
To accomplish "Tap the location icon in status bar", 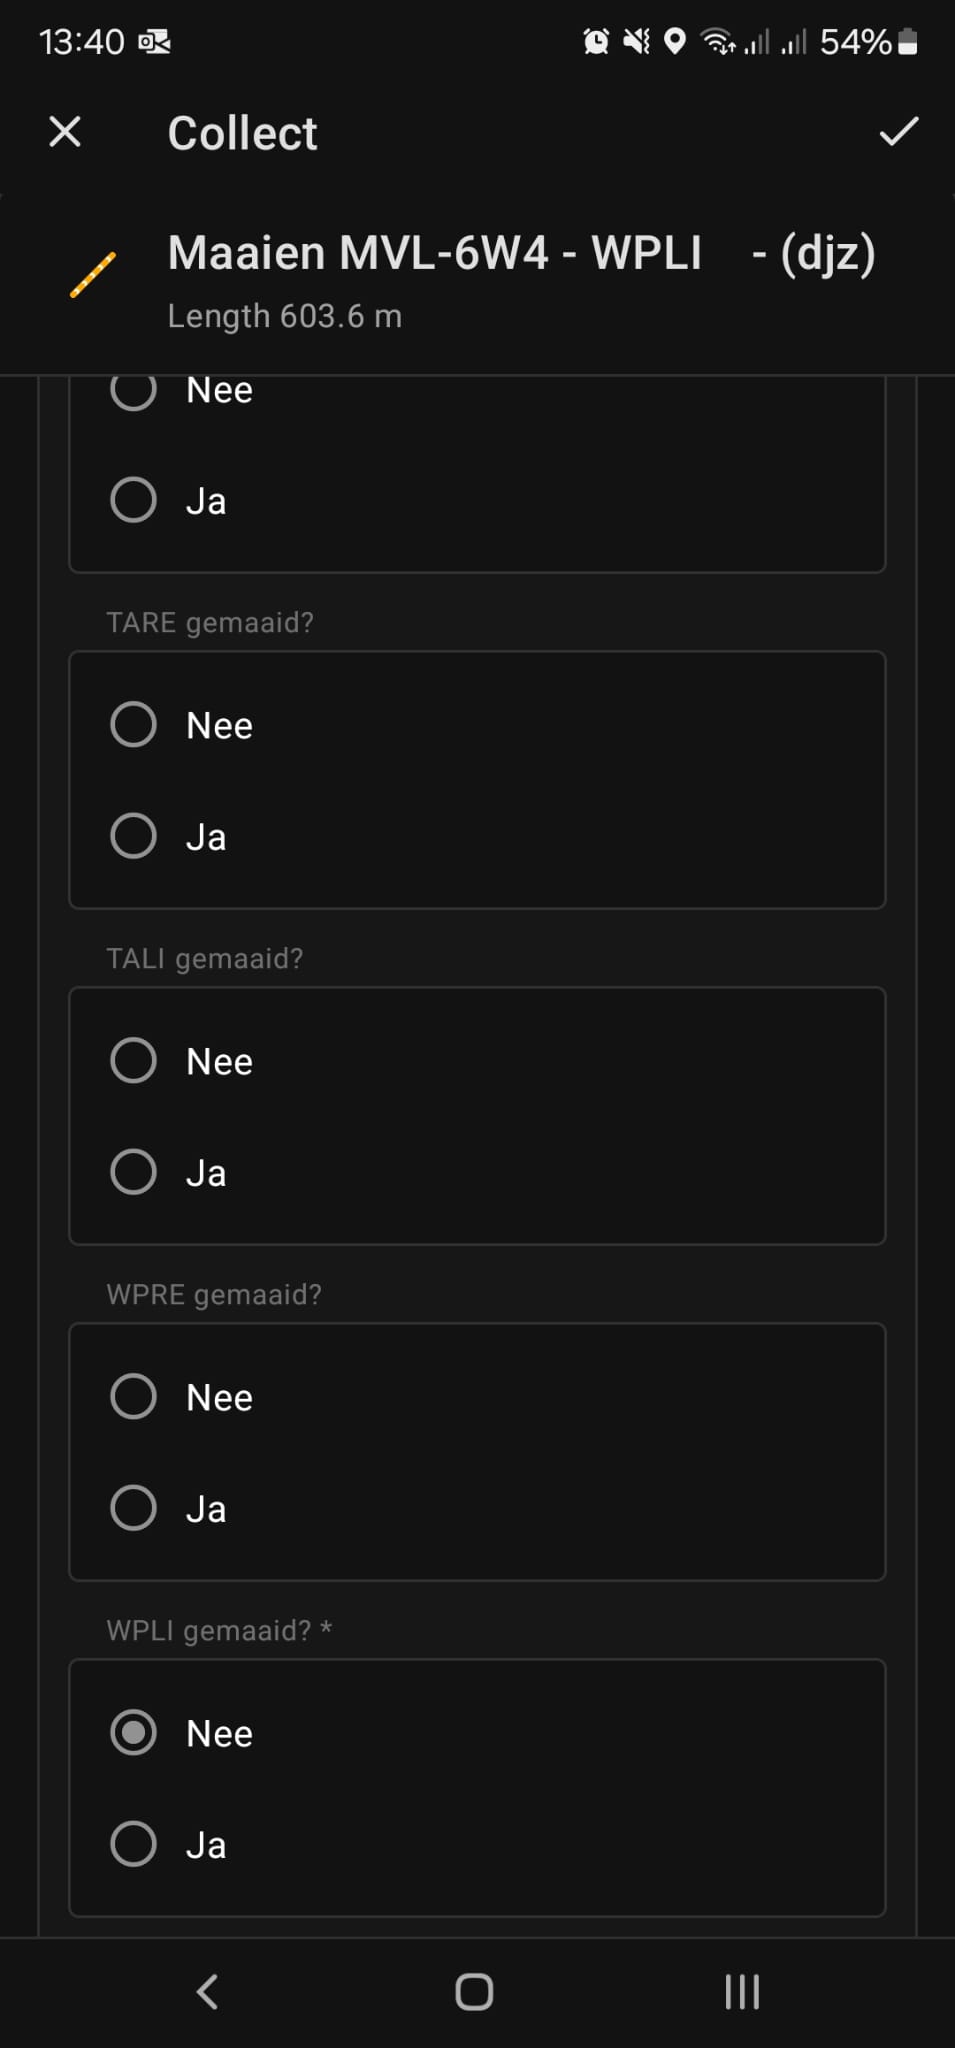I will (x=675, y=42).
